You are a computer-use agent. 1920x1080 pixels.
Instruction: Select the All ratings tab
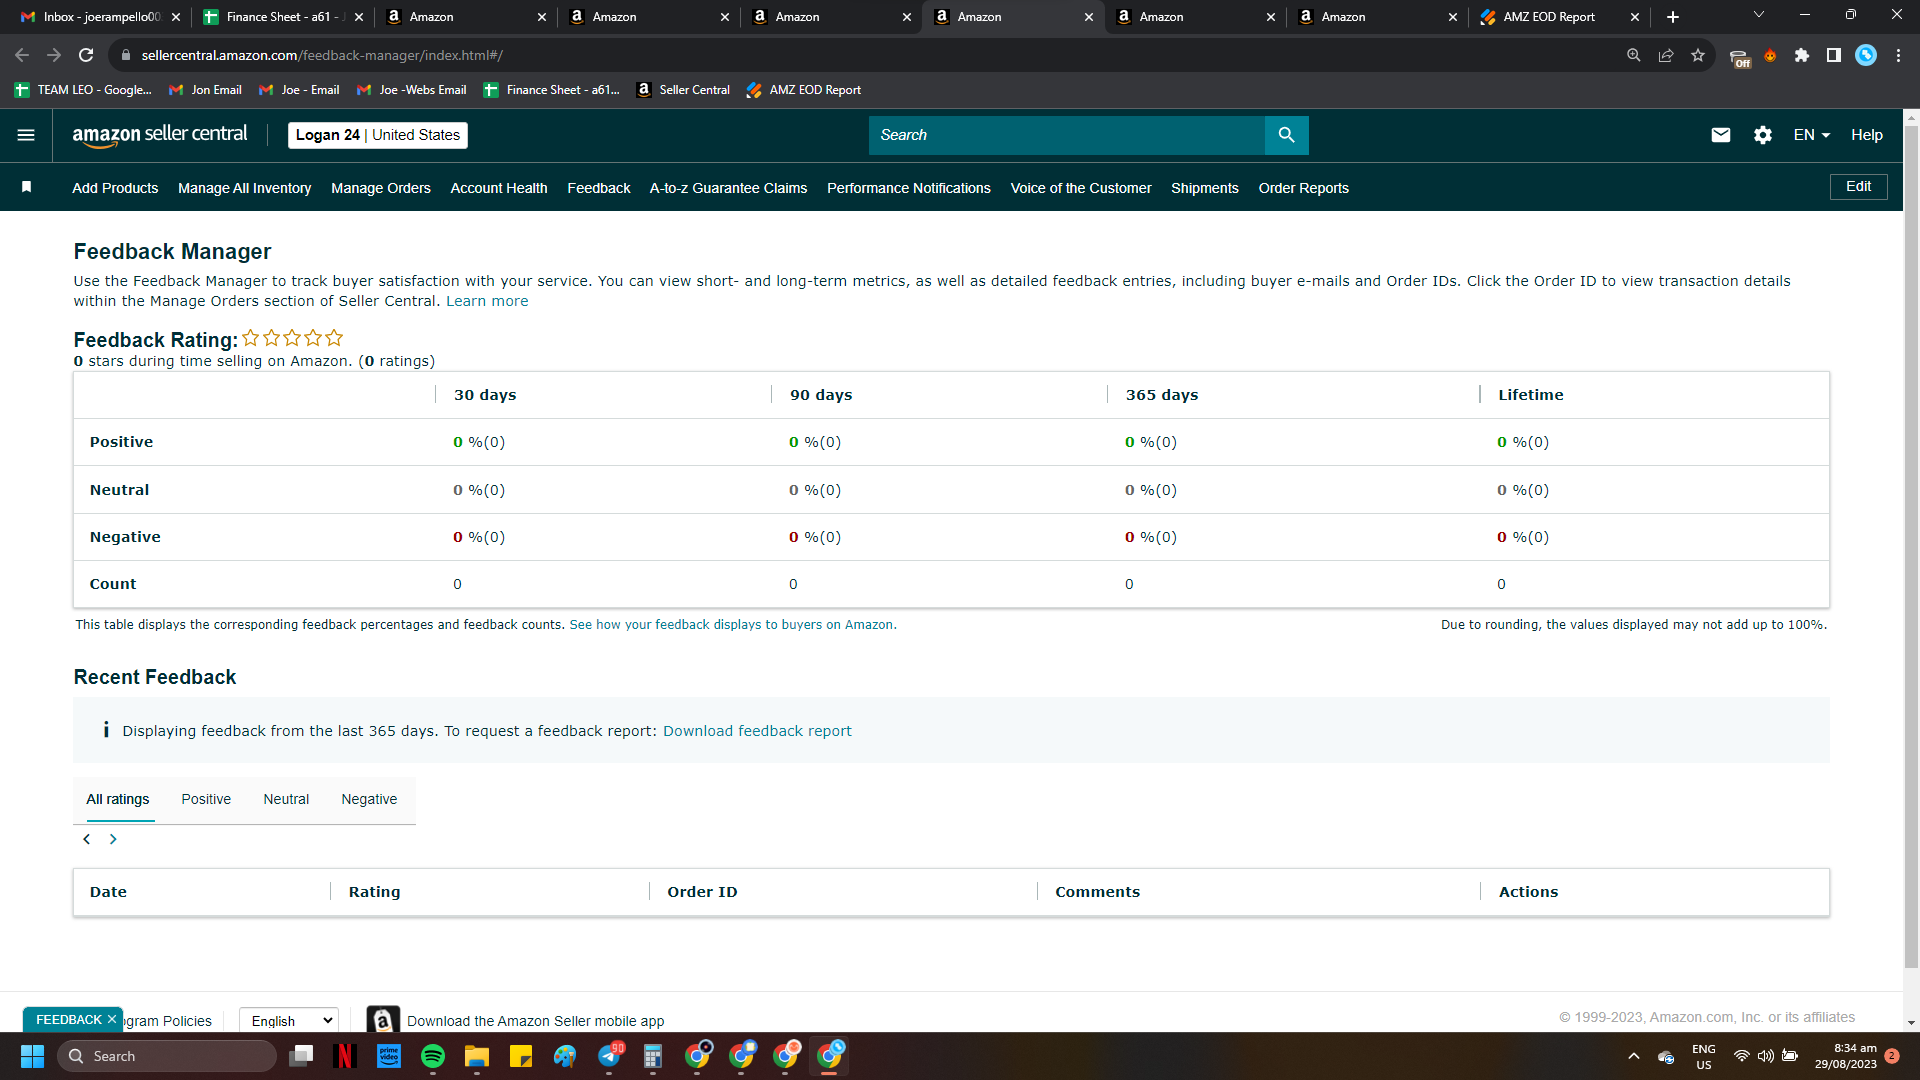tap(118, 799)
